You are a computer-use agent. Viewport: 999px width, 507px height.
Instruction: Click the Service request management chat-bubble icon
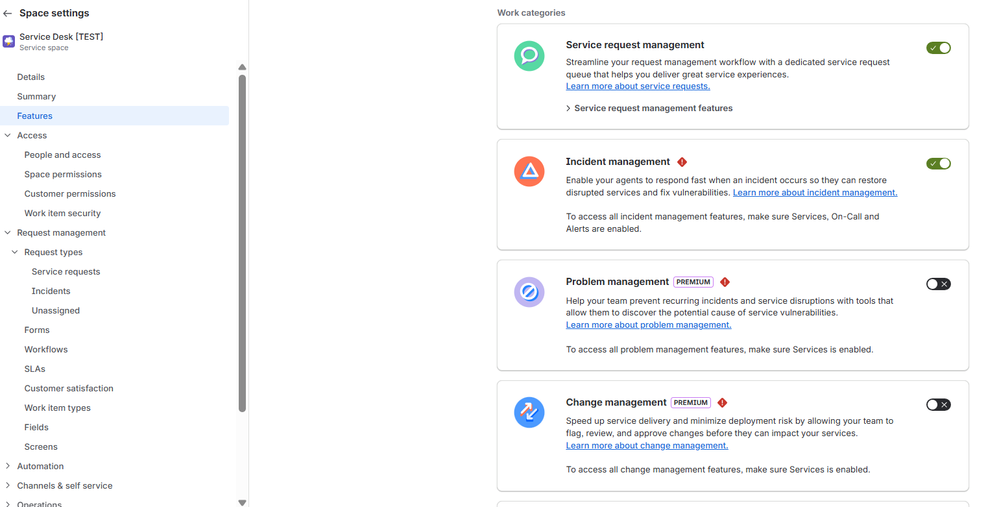[x=529, y=56]
